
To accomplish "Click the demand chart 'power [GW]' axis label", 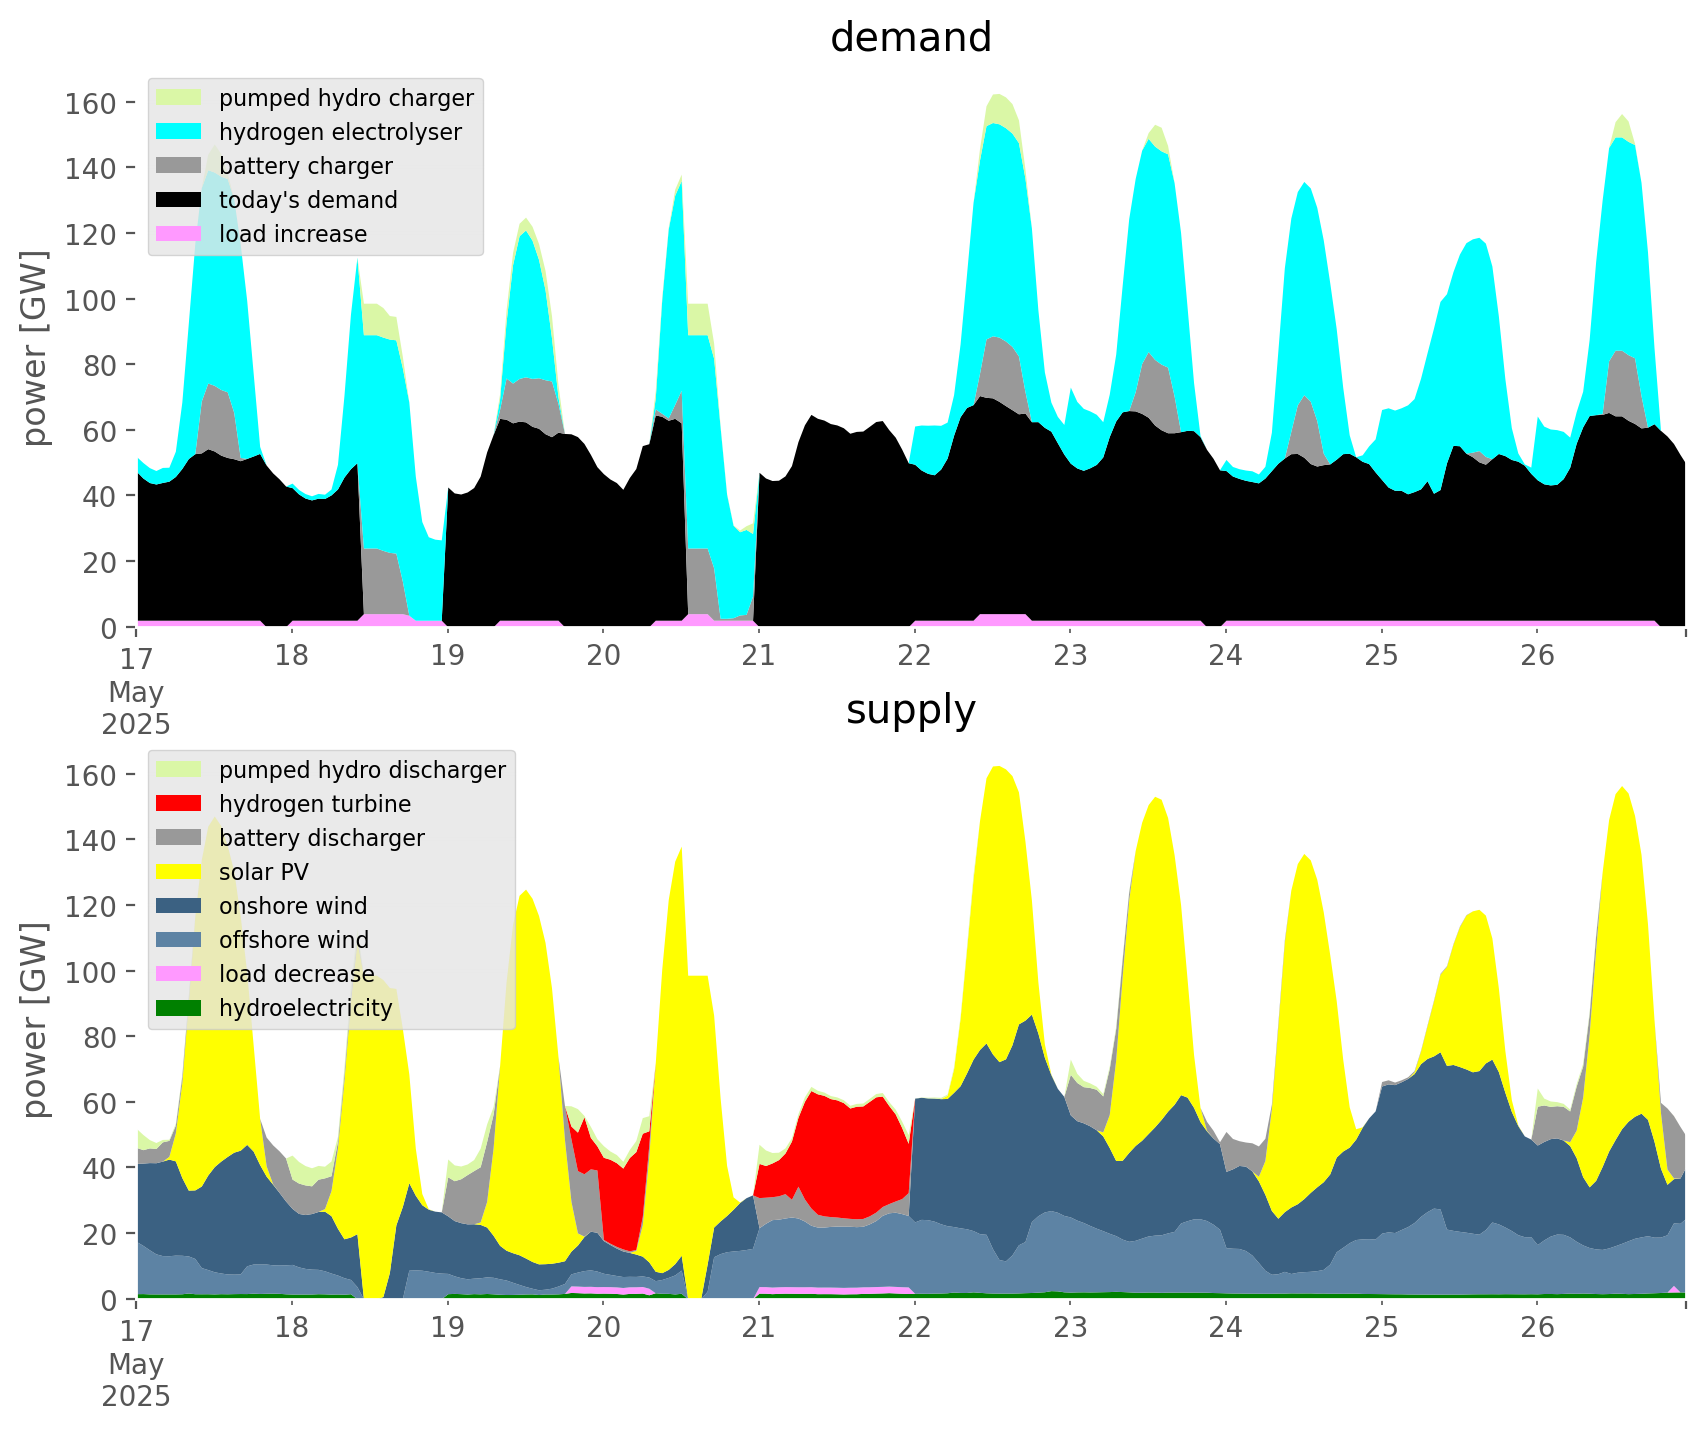I will (x=36, y=349).
